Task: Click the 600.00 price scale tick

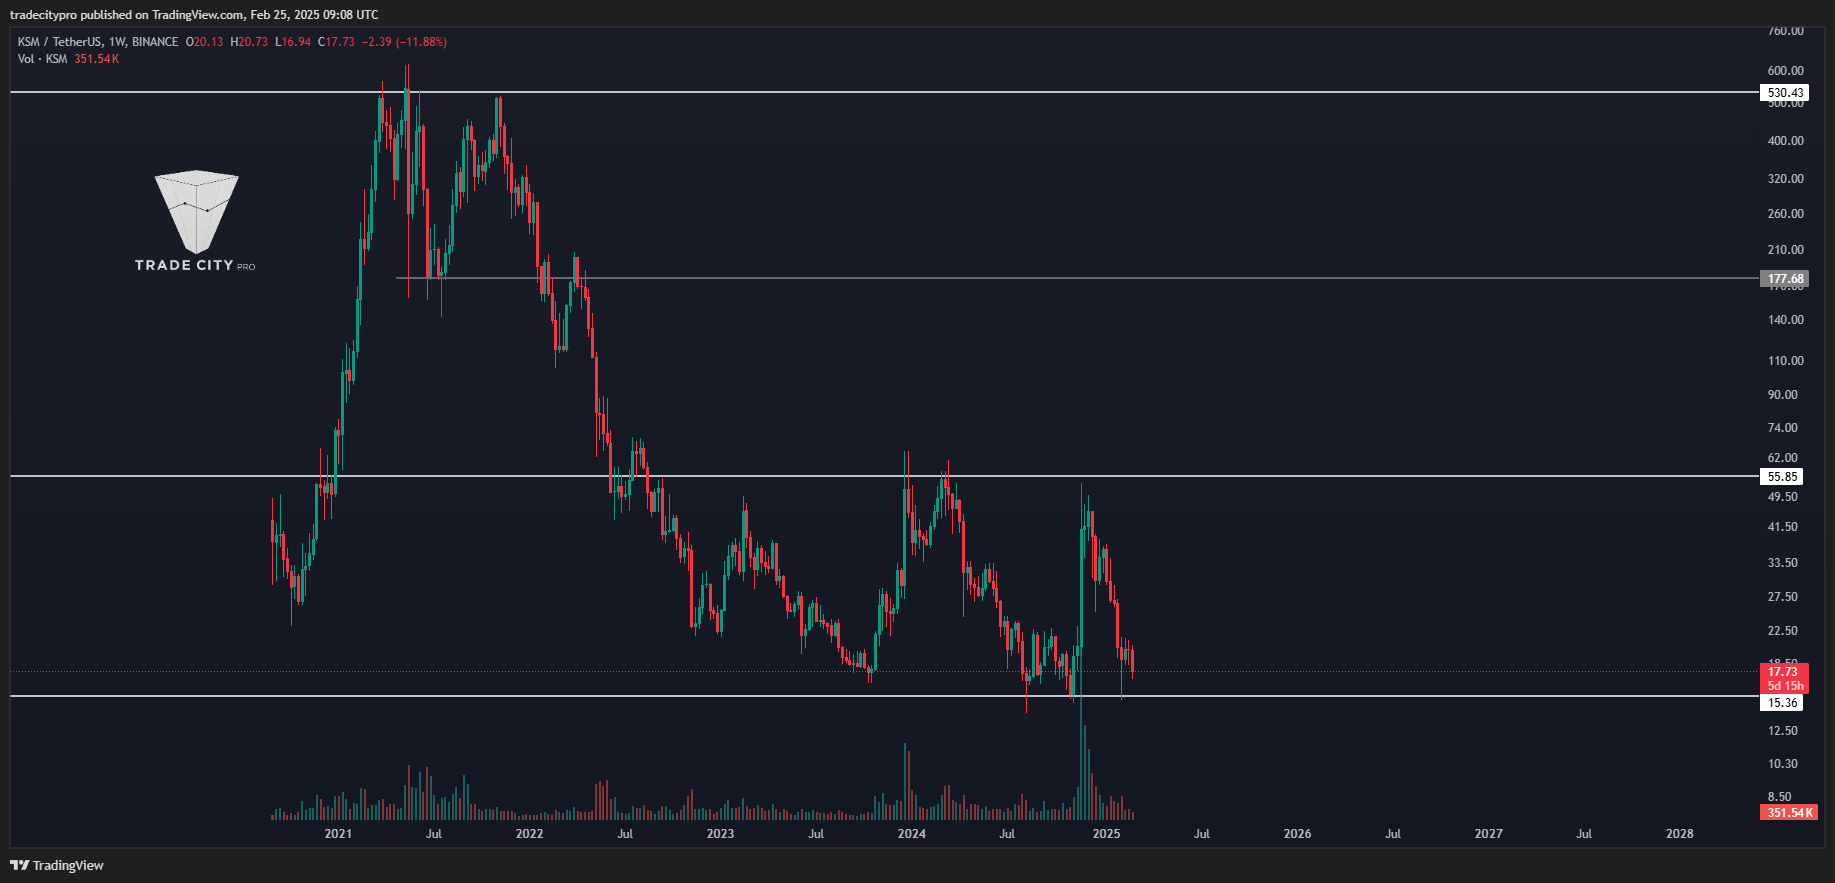Action: (1785, 71)
